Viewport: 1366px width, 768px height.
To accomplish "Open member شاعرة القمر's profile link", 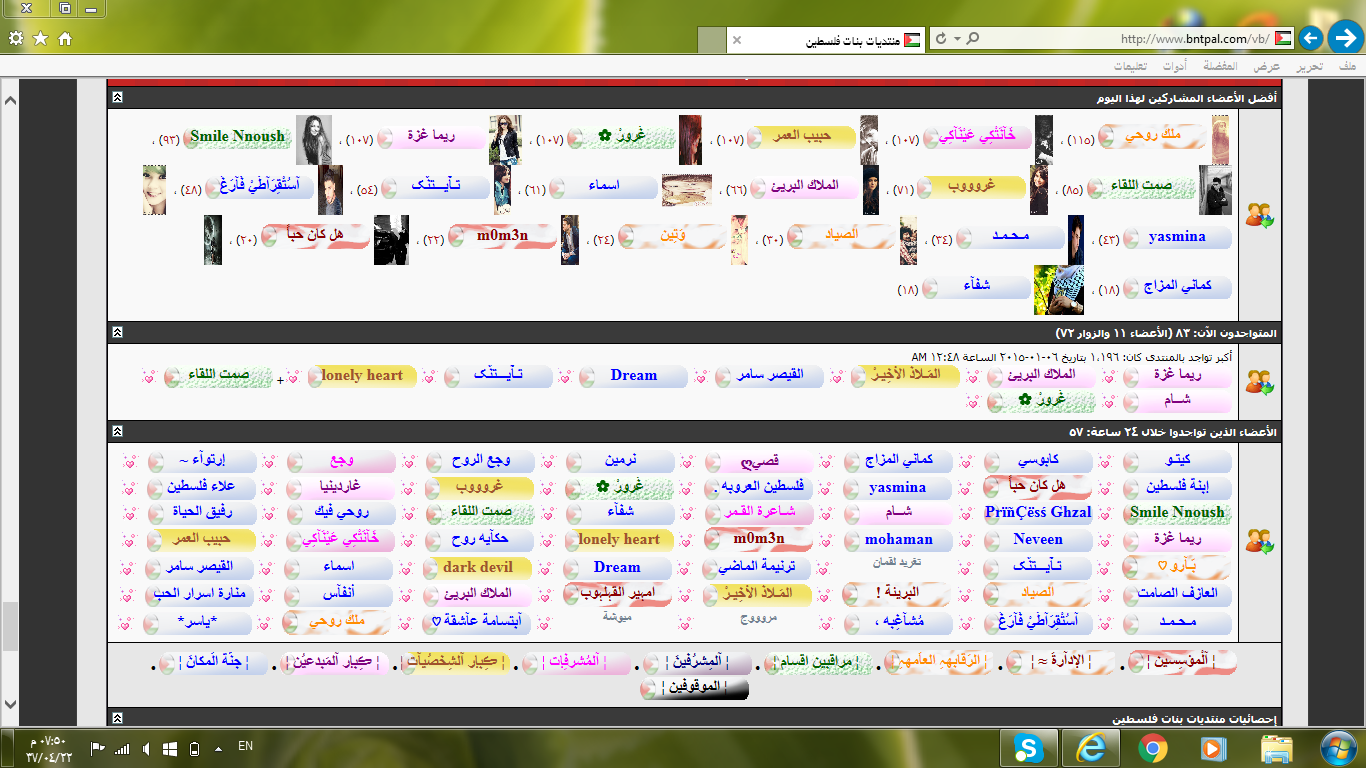I will 760,512.
